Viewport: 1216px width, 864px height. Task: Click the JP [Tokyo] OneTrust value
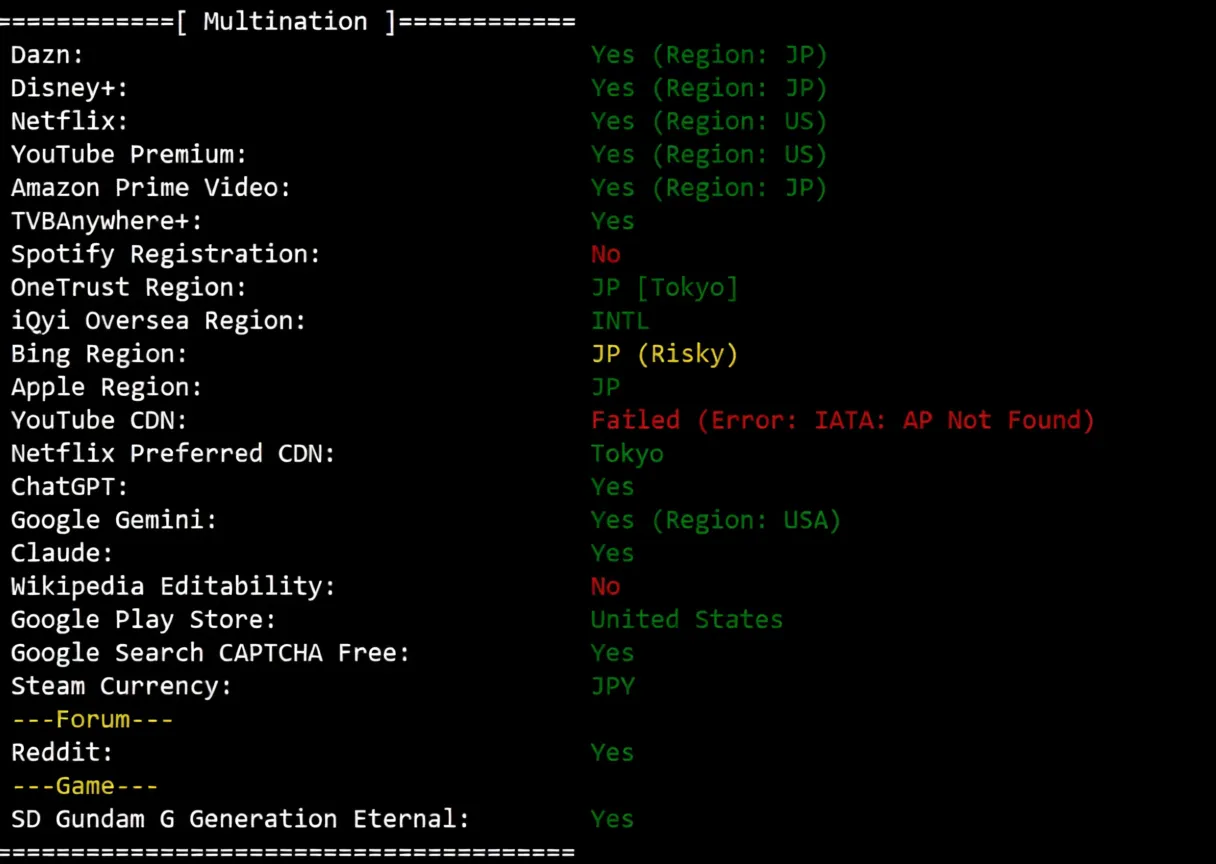(x=664, y=288)
